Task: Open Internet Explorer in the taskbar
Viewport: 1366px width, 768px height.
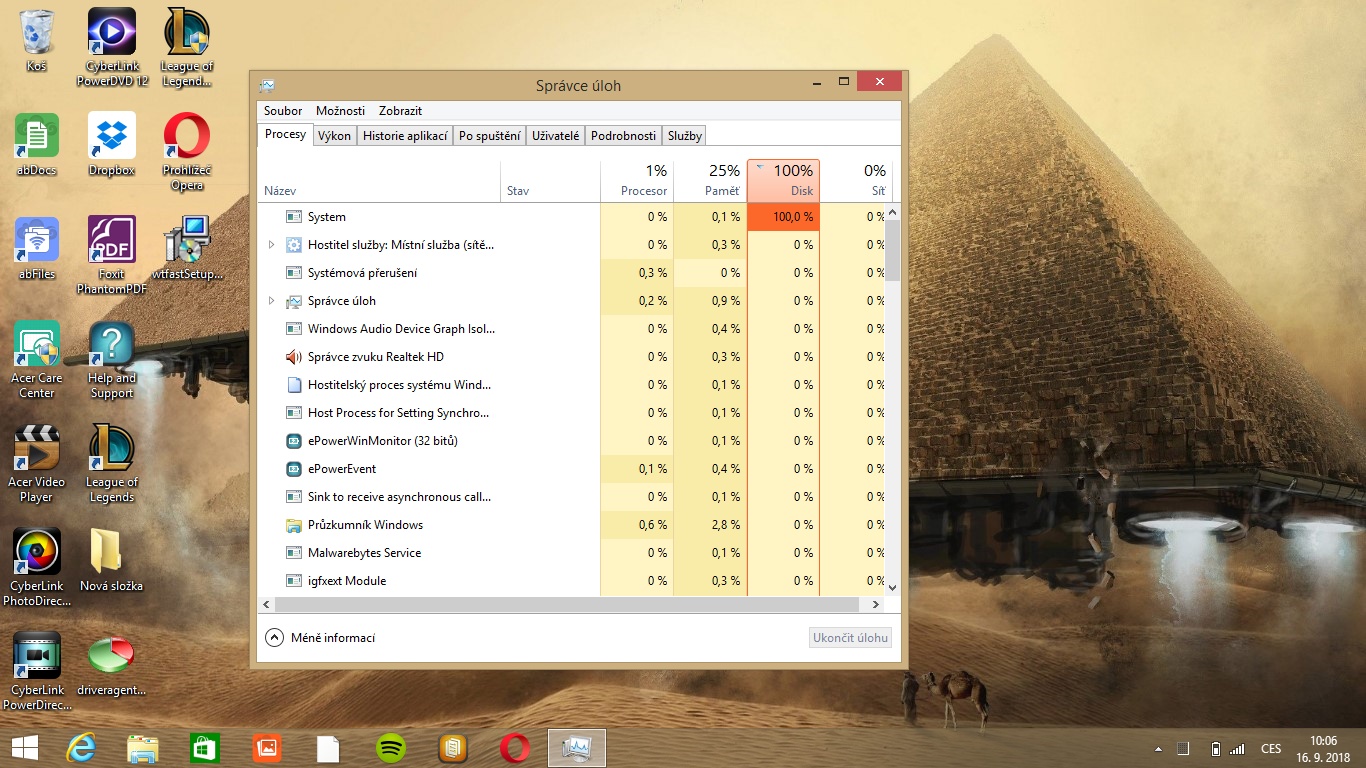Action: coord(81,747)
